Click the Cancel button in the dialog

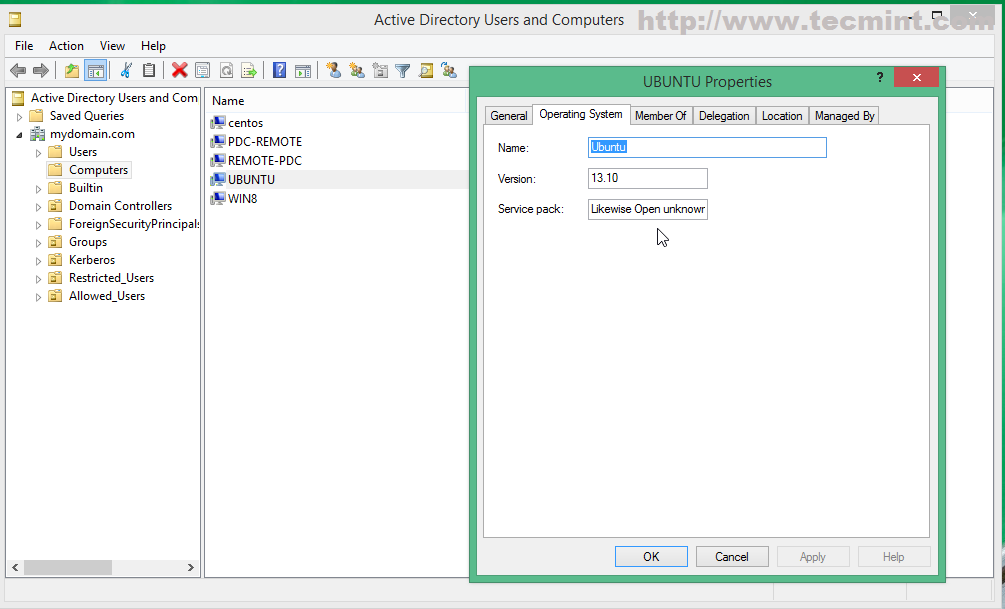click(x=732, y=557)
